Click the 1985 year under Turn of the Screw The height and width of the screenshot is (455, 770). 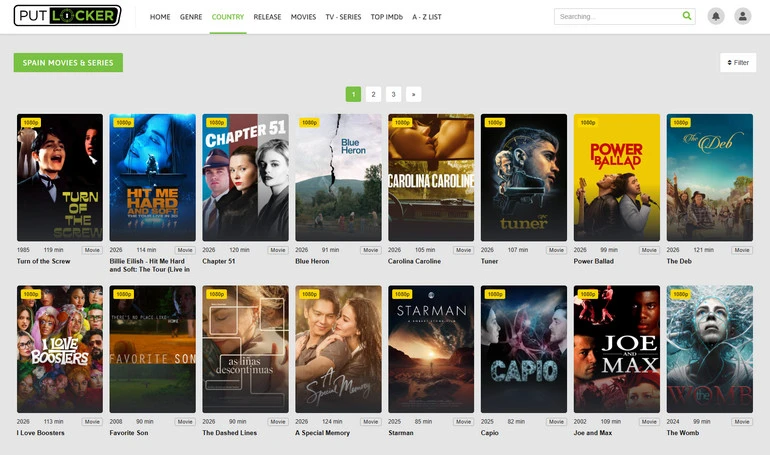click(x=23, y=250)
